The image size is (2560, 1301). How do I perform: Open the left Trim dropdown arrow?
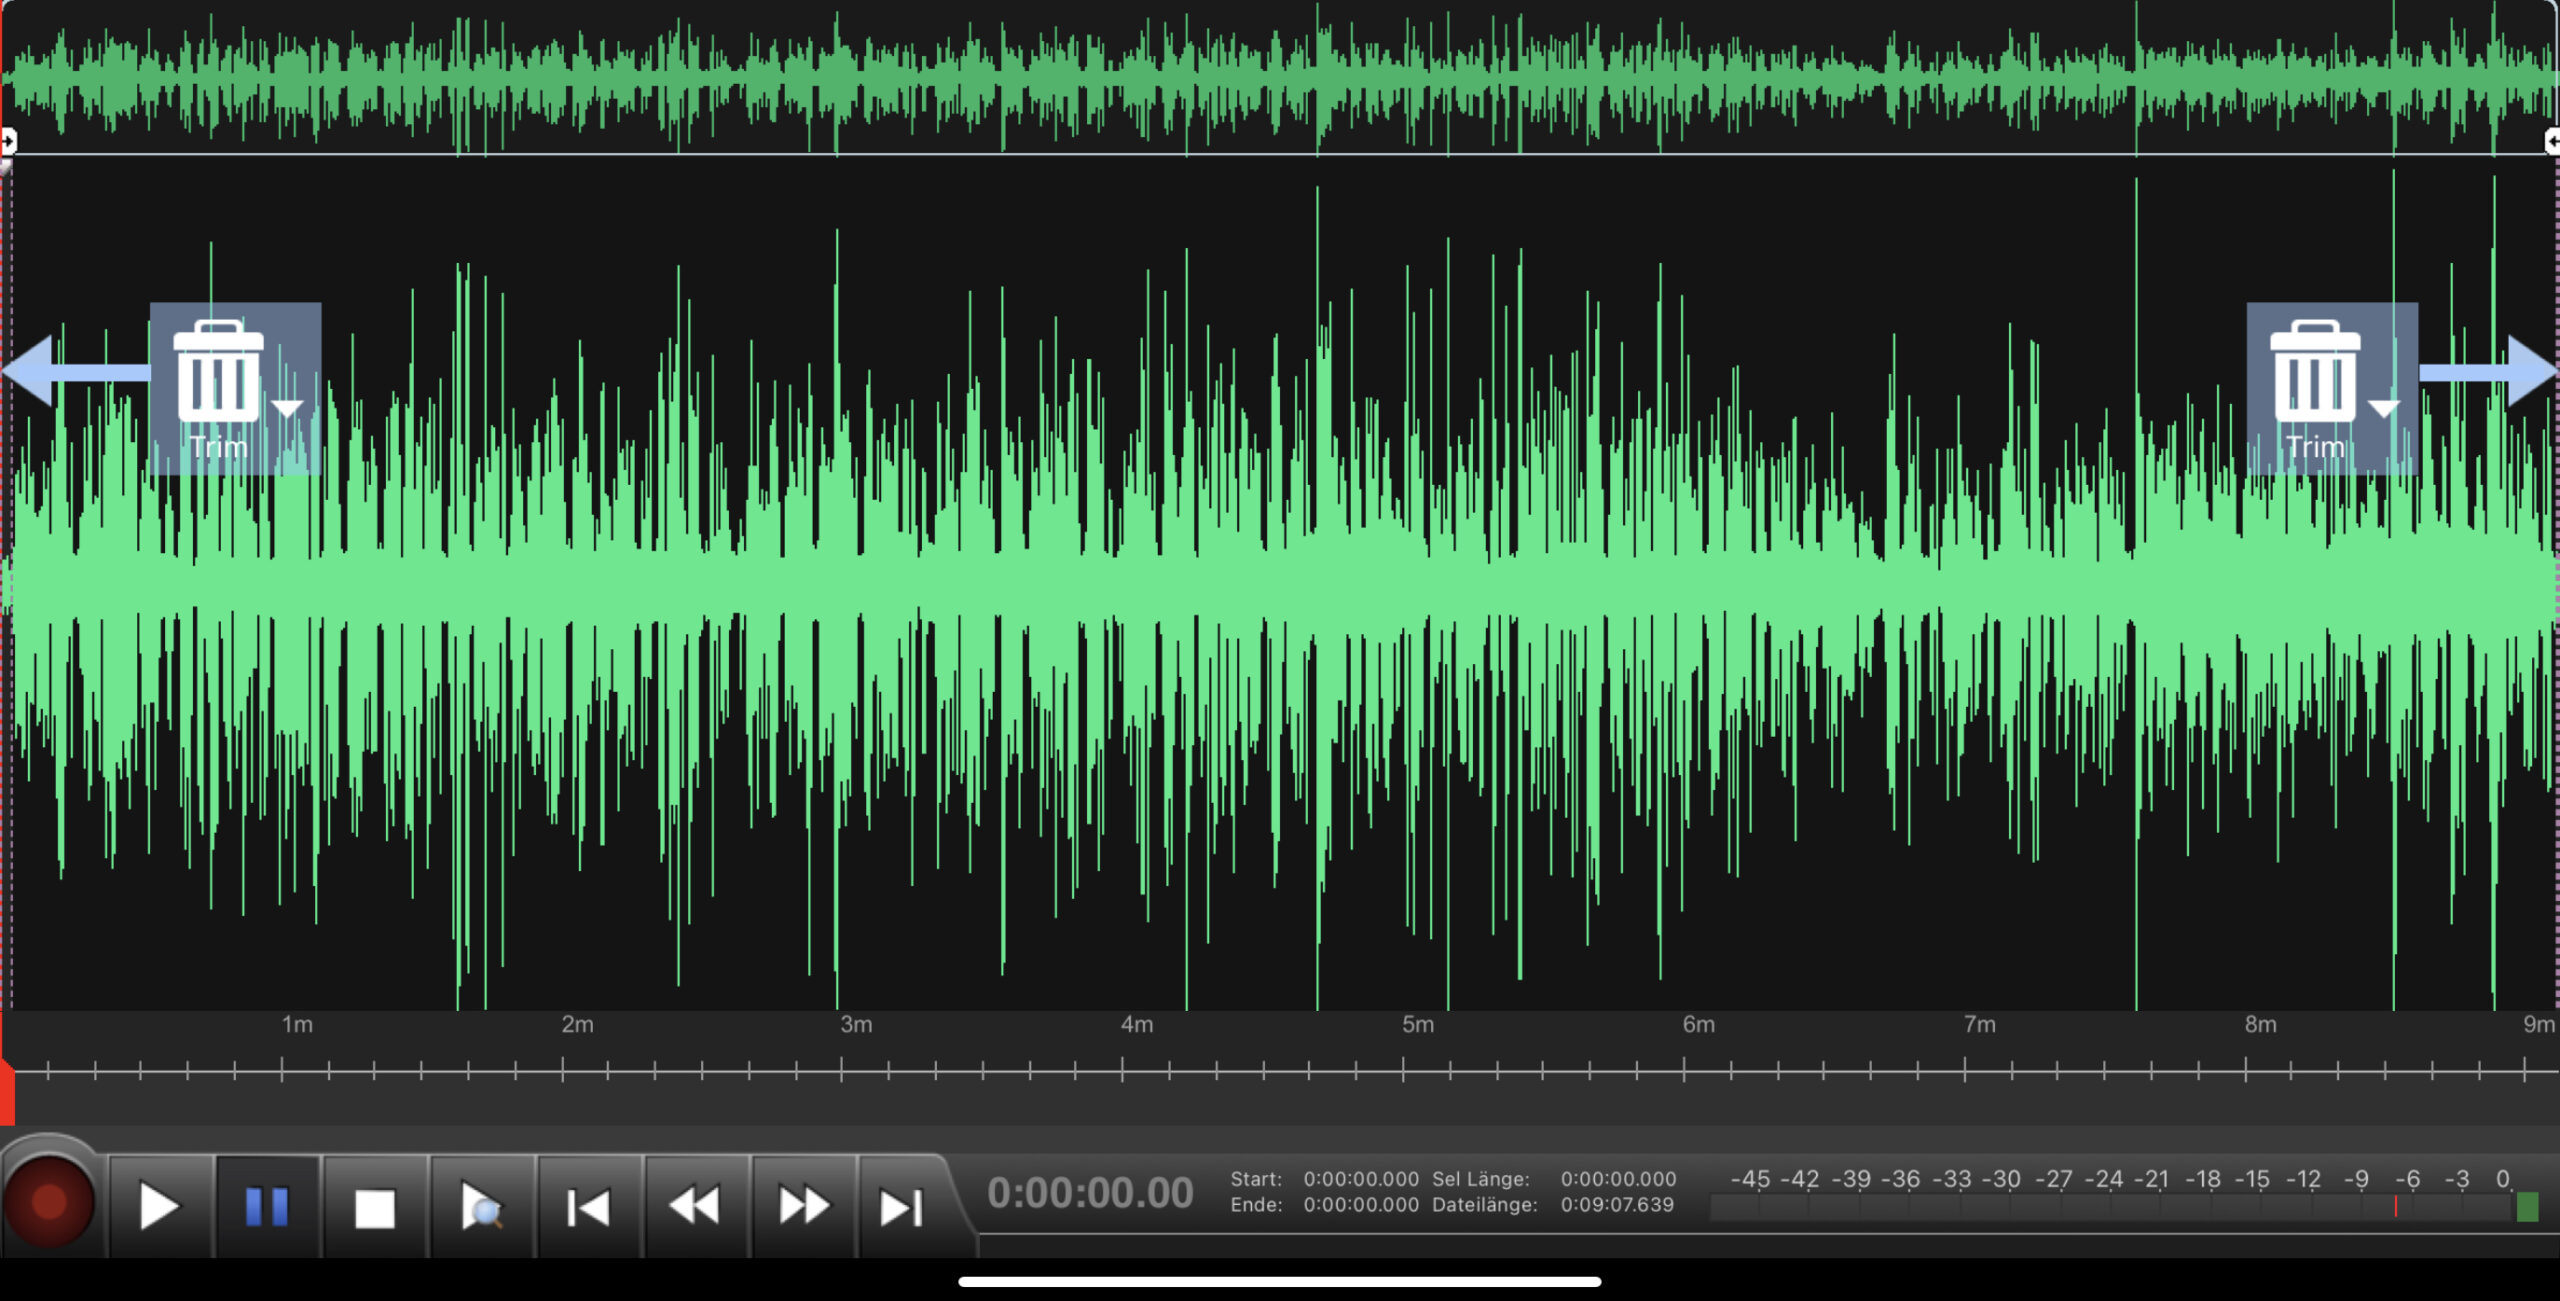click(x=288, y=408)
